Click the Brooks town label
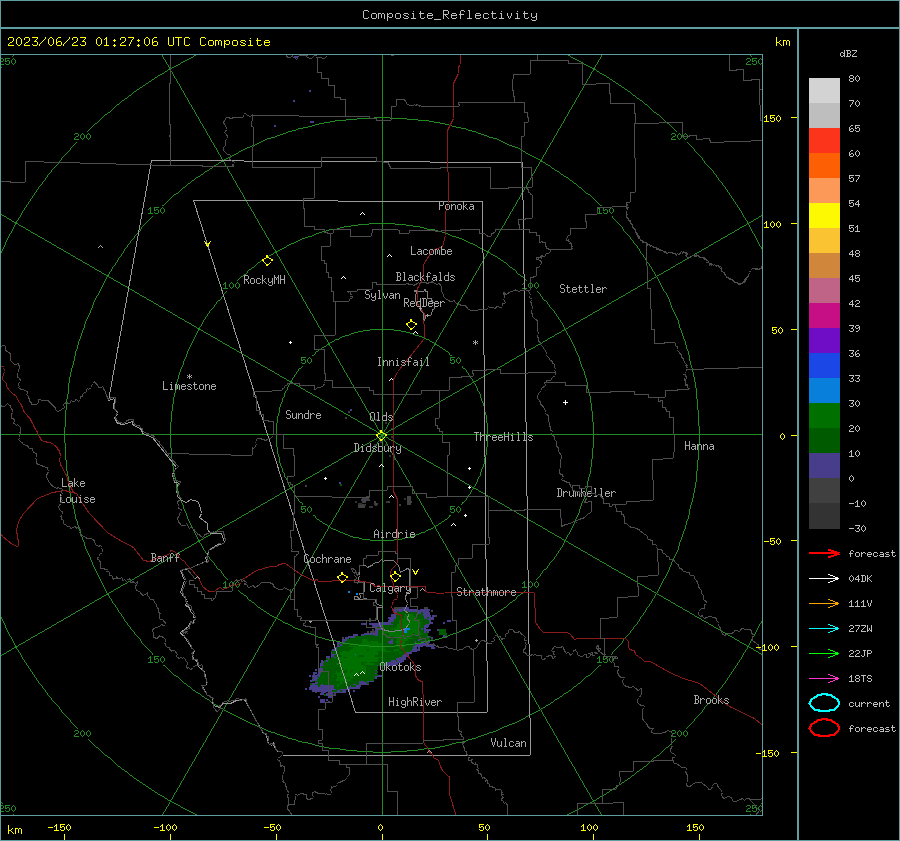This screenshot has height=841, width=900. (711, 700)
